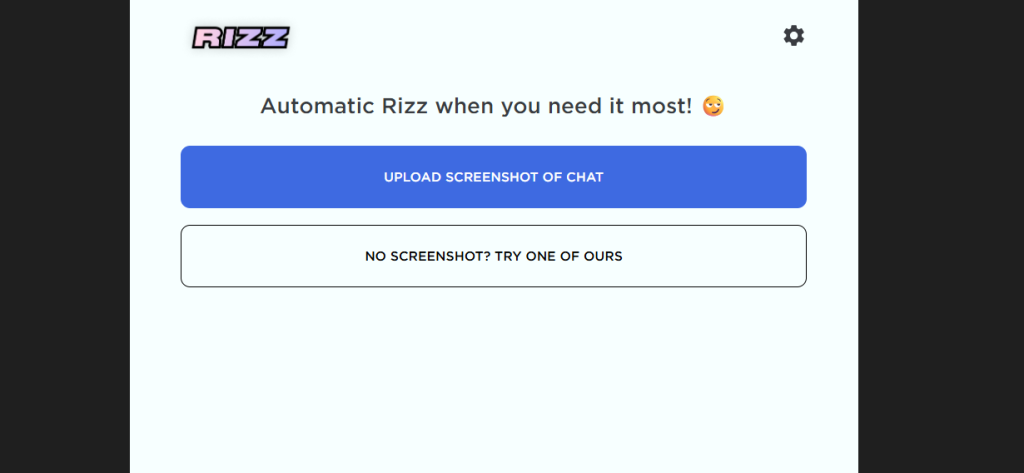Click the smirking emoji in the headline
This screenshot has height=473, width=1024.
713,105
